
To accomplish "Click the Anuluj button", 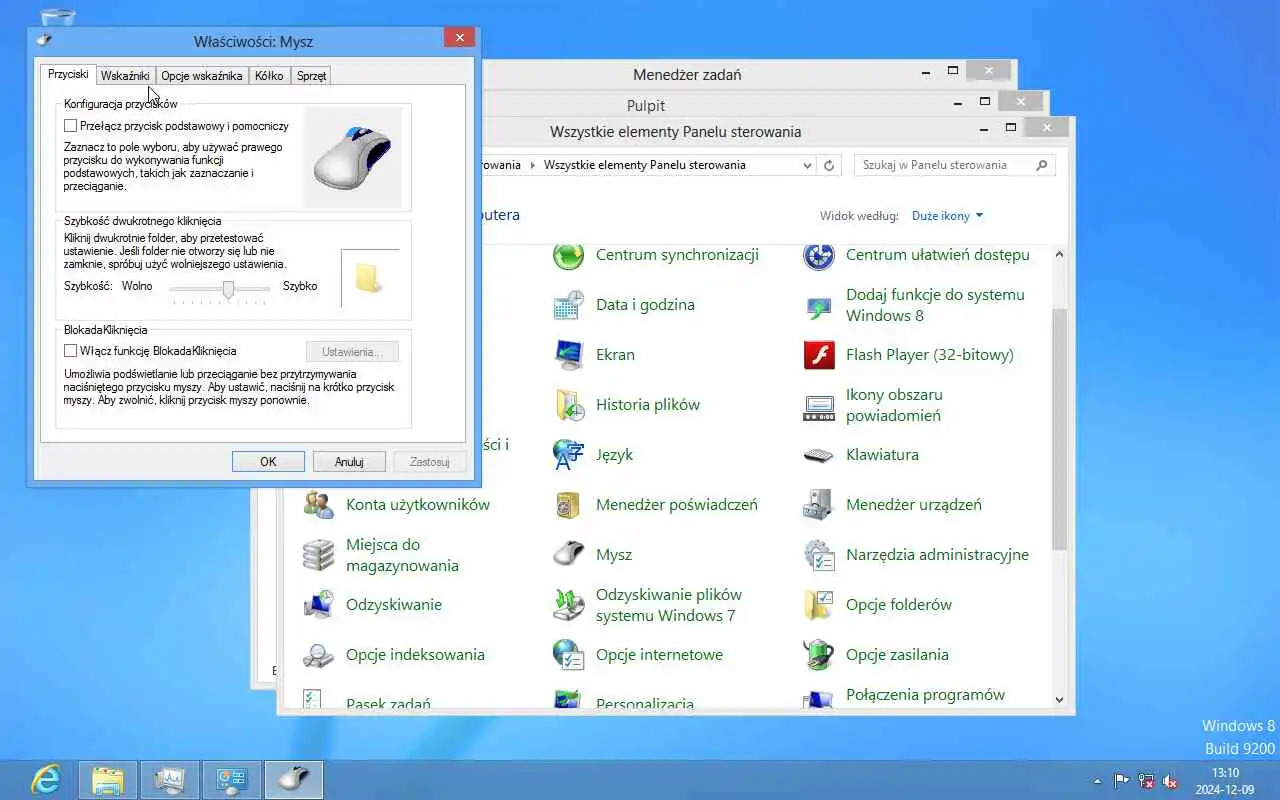I will [x=349, y=462].
